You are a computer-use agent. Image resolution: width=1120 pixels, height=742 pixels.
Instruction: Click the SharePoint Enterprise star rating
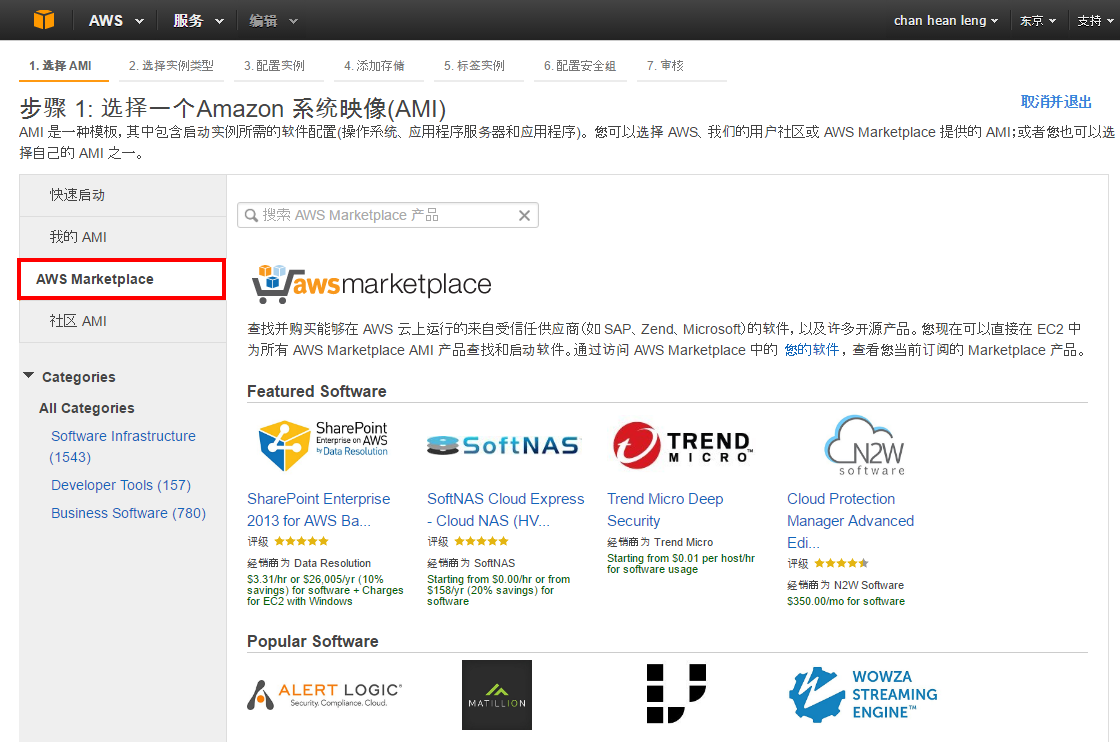coord(301,541)
